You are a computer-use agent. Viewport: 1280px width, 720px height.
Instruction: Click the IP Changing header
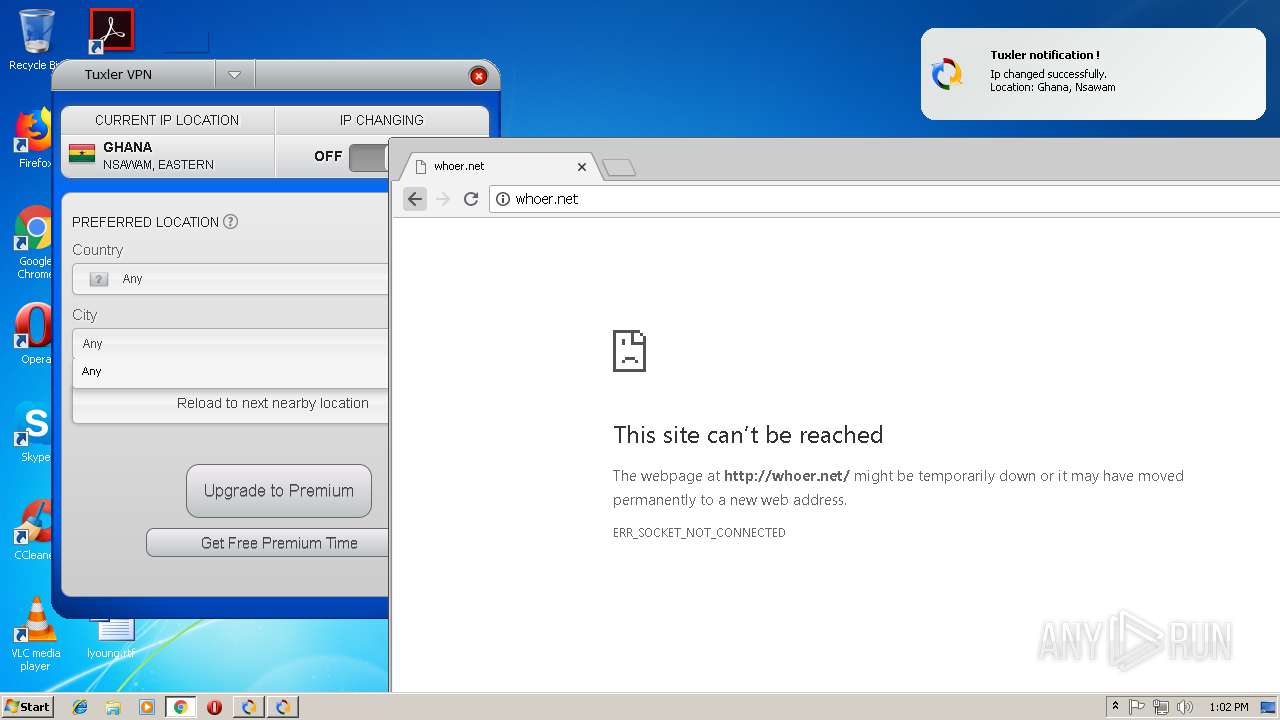point(381,120)
